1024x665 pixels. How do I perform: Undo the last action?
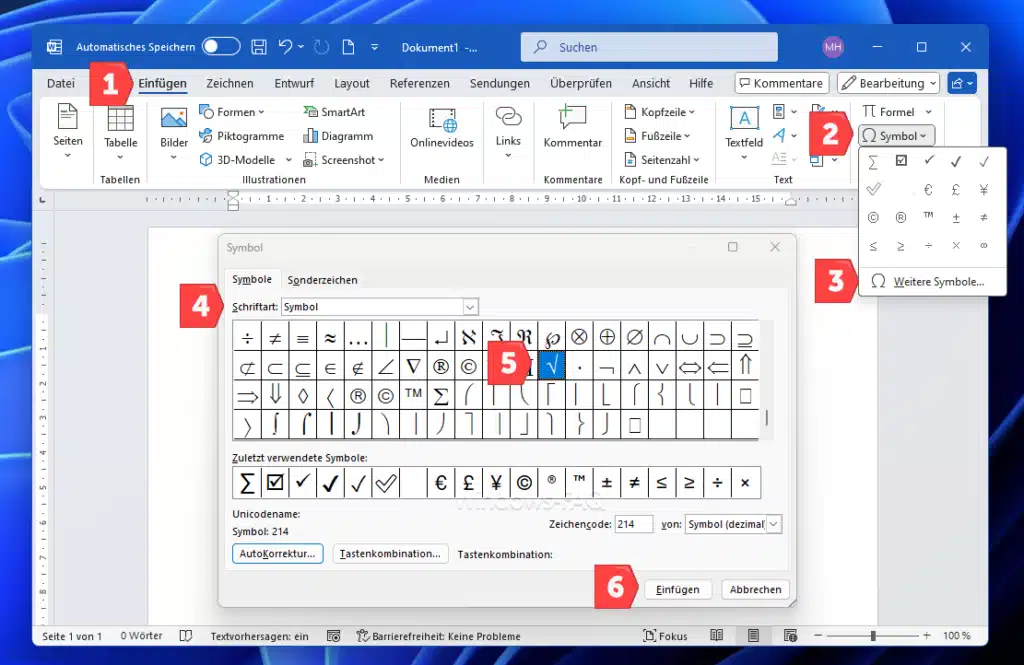(x=285, y=47)
